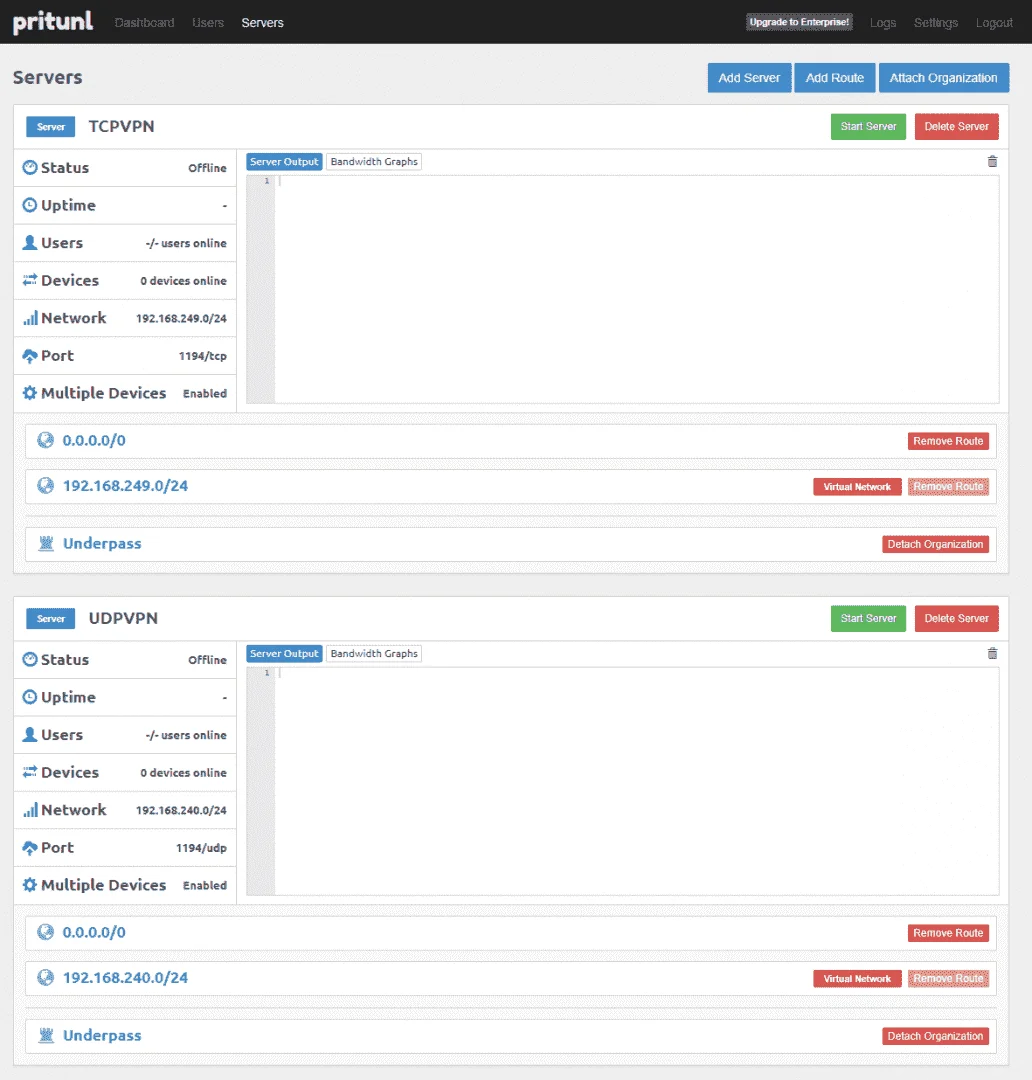
Task: Click the TCPVPN Multiple Devices gear icon
Action: (30, 393)
